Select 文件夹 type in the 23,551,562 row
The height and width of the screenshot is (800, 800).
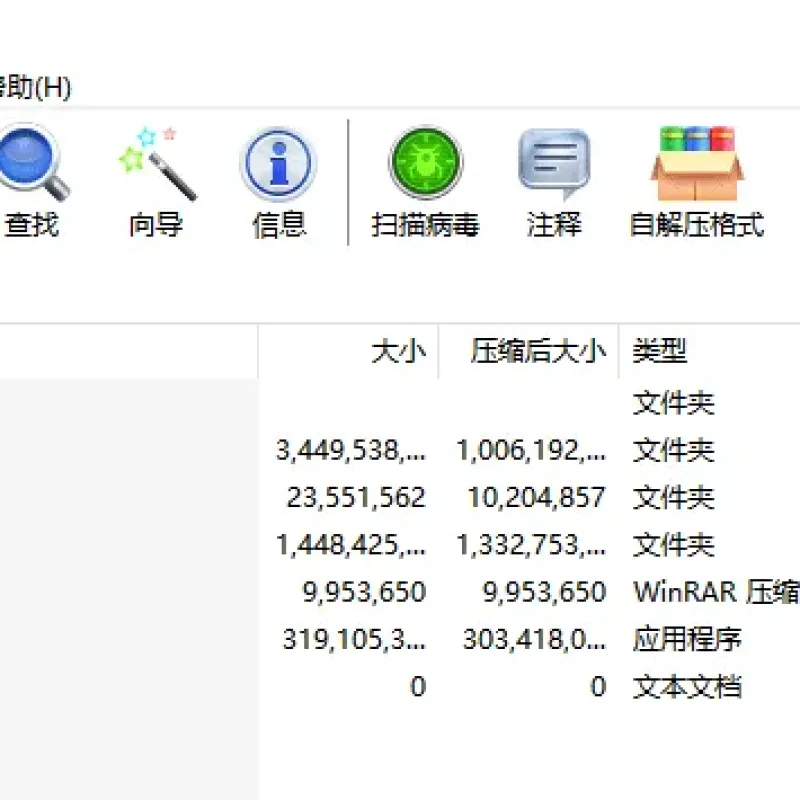(x=673, y=497)
